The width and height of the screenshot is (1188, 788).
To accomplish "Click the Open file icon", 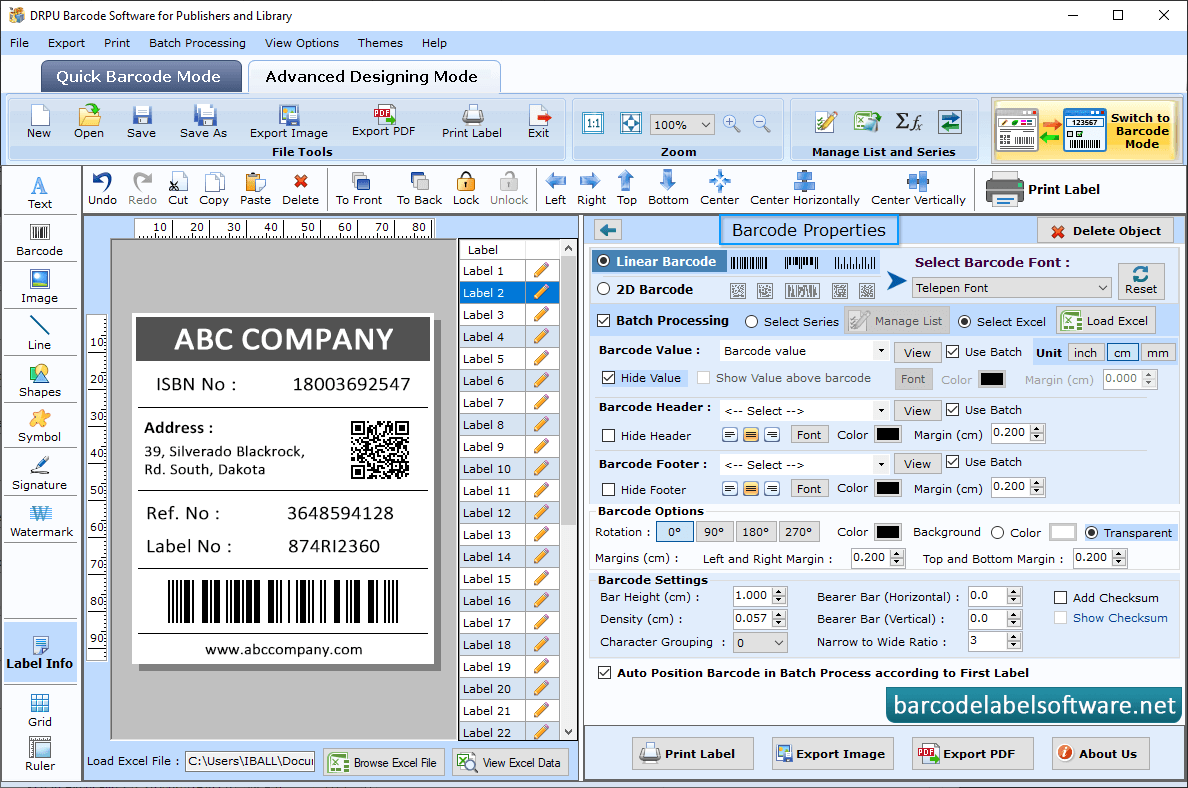I will (x=89, y=122).
